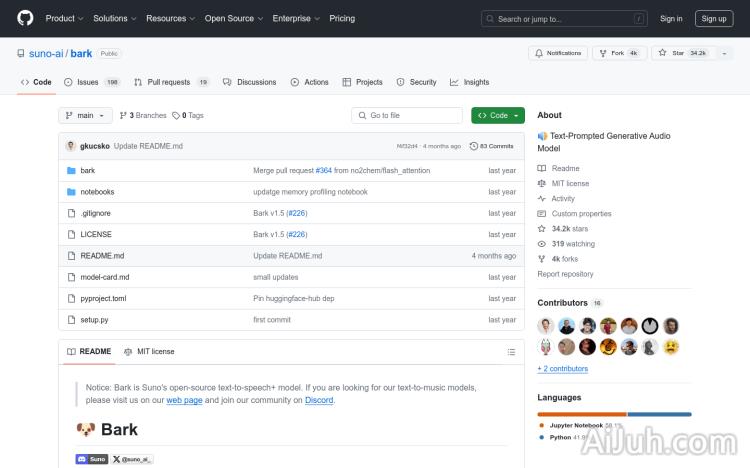Select the MIT license tab
This screenshot has width=750, height=468.
[149, 351]
